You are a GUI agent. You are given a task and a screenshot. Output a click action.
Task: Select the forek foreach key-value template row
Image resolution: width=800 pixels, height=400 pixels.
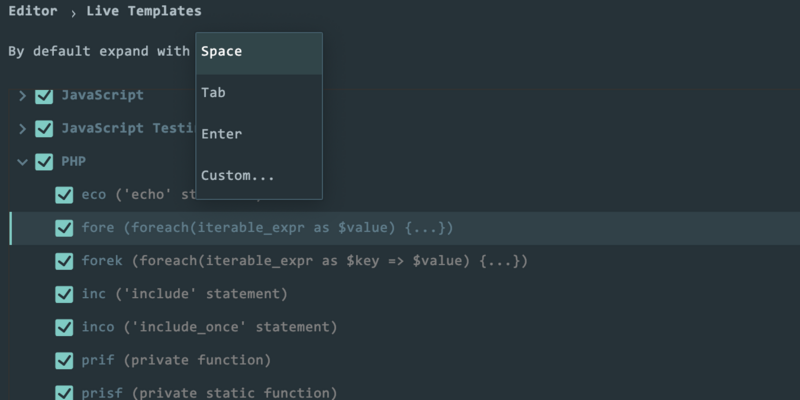tap(405, 261)
